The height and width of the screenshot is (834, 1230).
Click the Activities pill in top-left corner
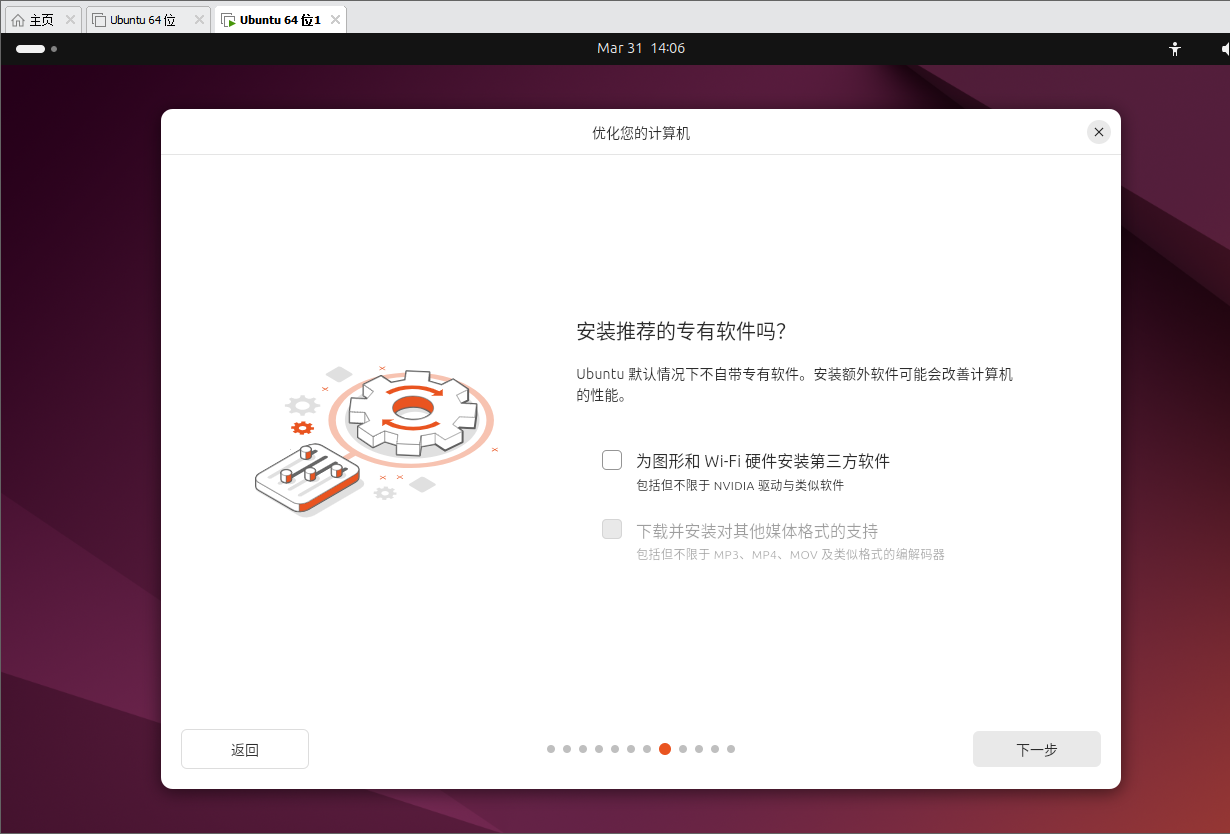tap(36, 48)
